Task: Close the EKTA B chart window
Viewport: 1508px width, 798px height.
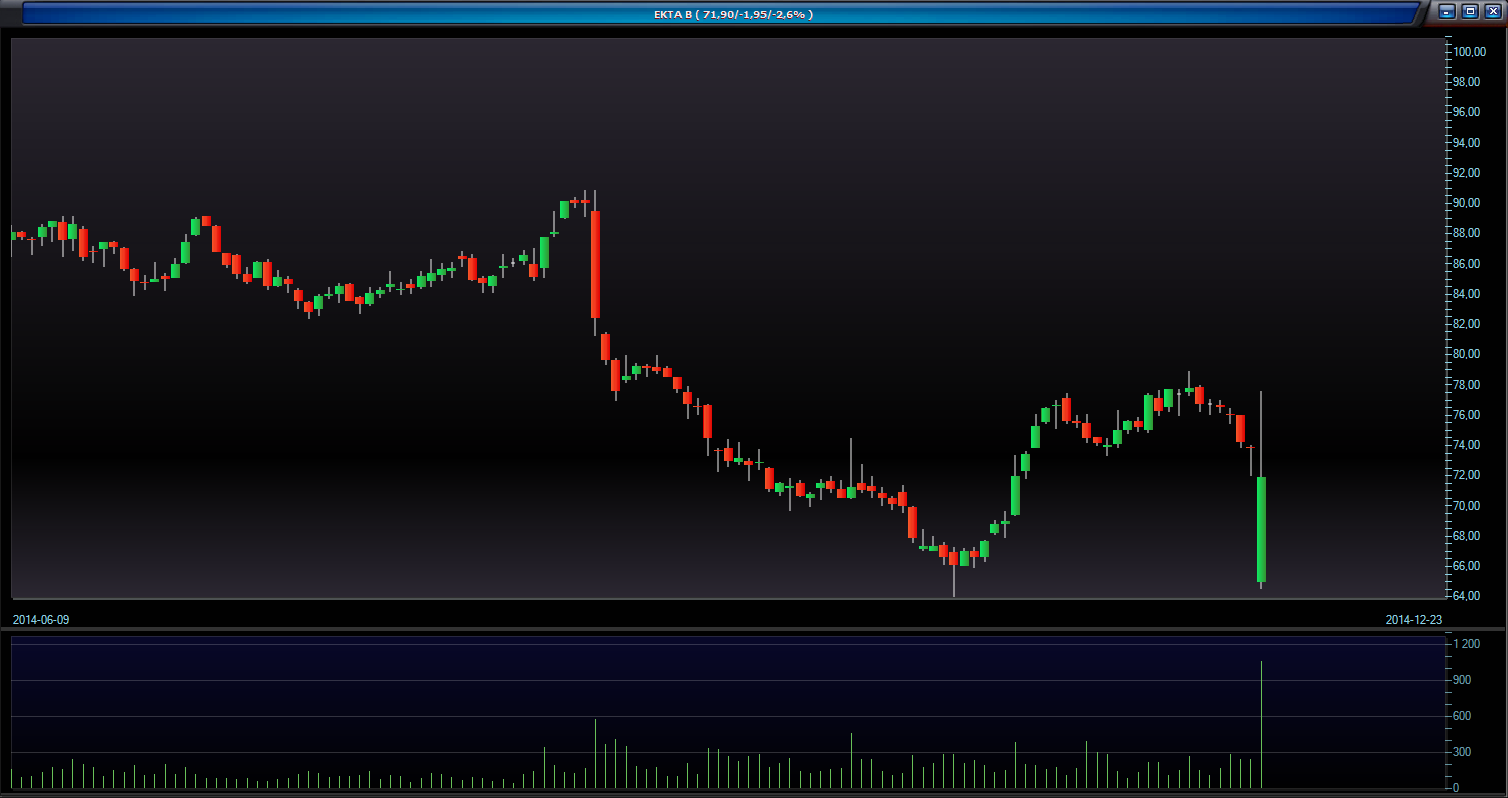Action: point(1493,12)
